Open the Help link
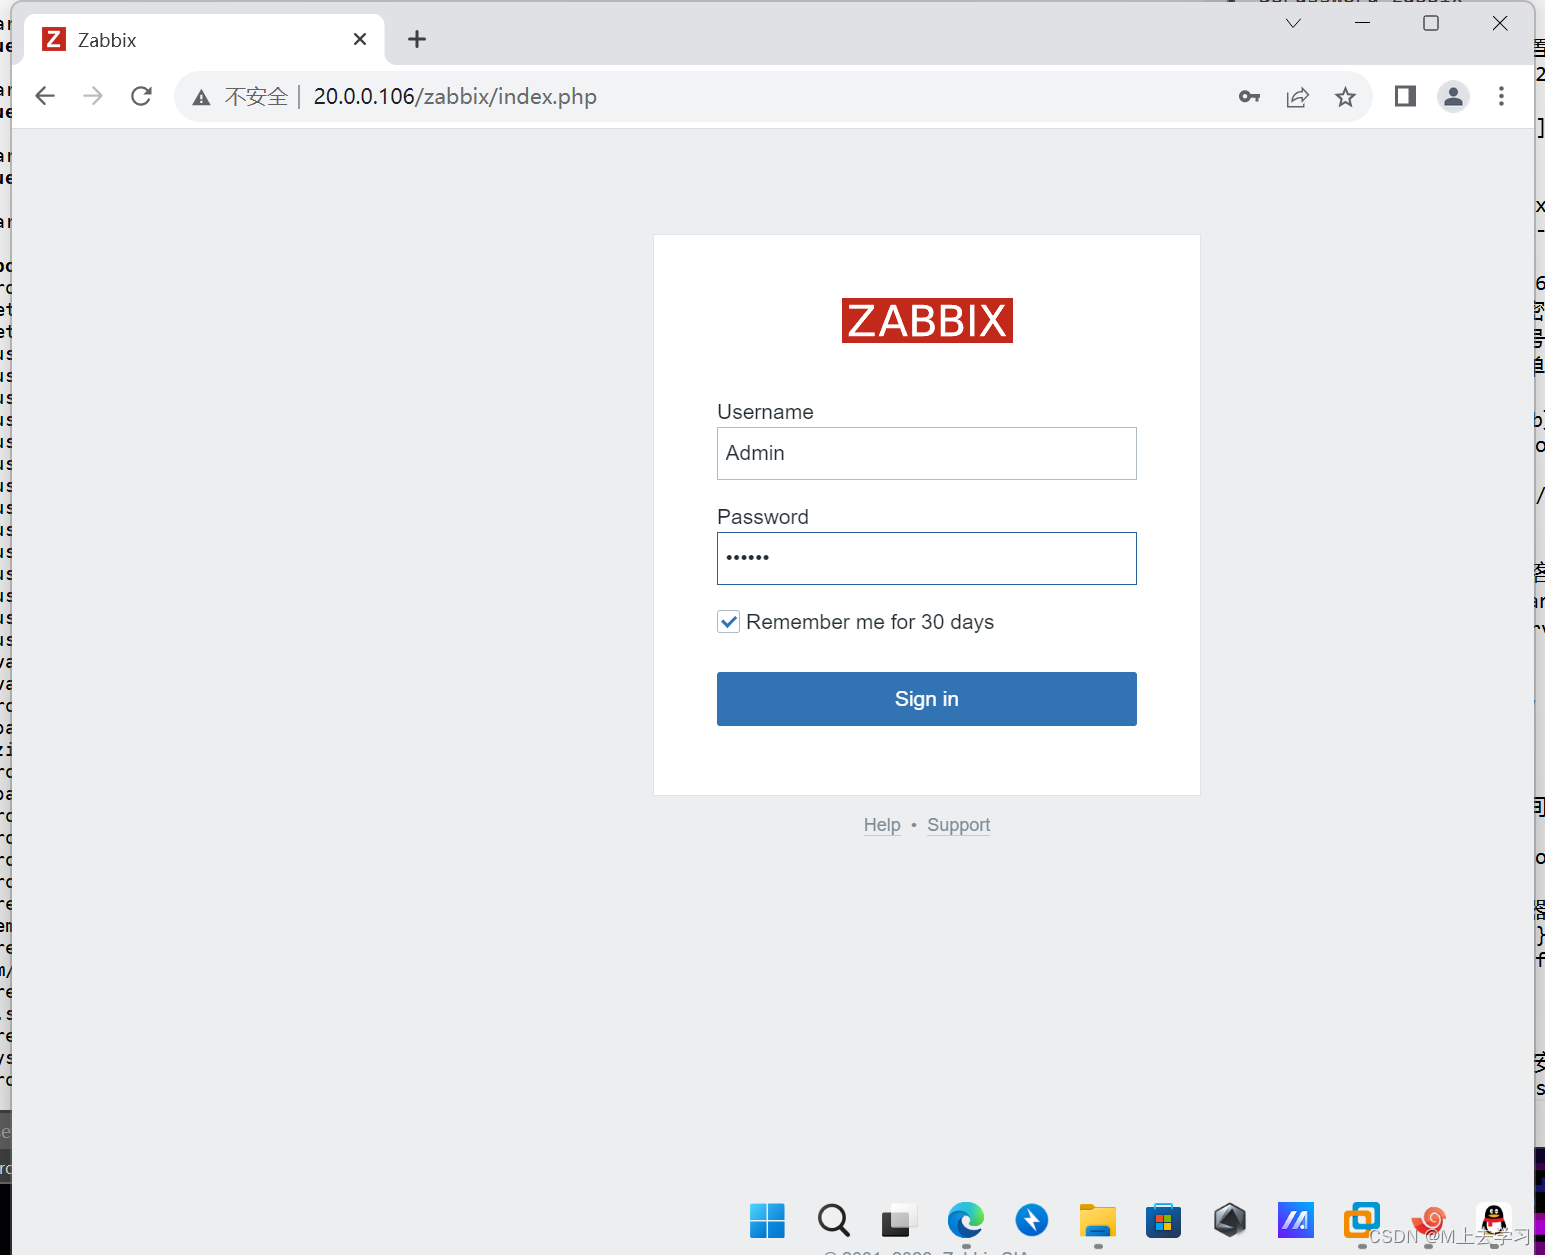 click(882, 825)
